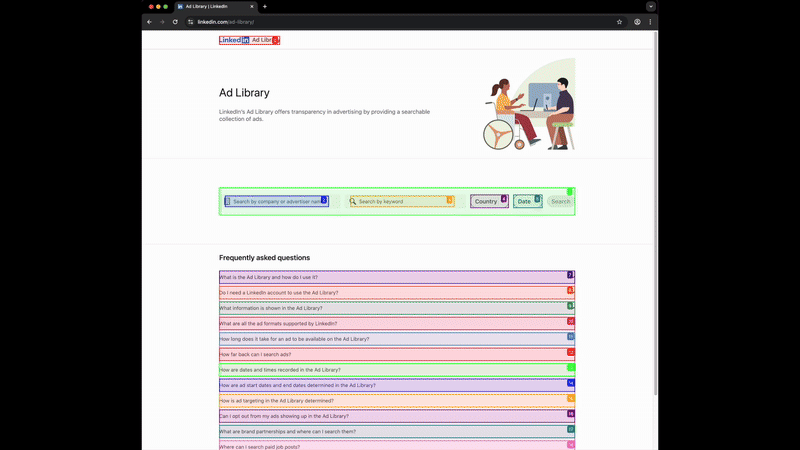Click the 'Ad Library' page heading
800x450 pixels.
coord(244,93)
